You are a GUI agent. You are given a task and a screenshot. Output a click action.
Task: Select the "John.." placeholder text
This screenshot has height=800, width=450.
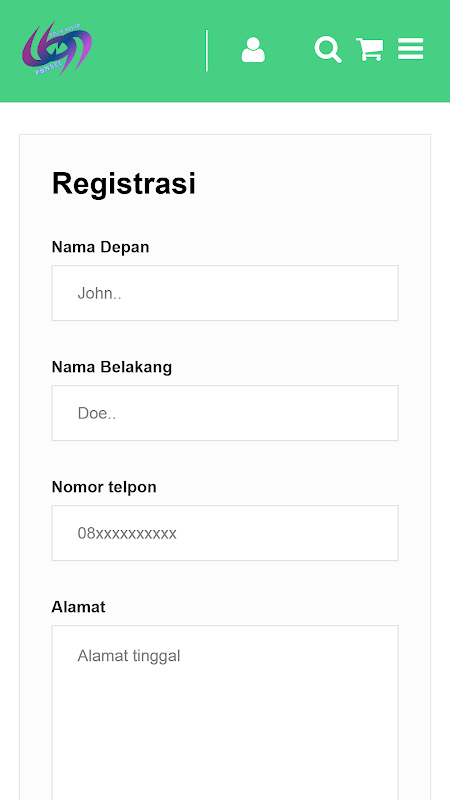(99, 293)
